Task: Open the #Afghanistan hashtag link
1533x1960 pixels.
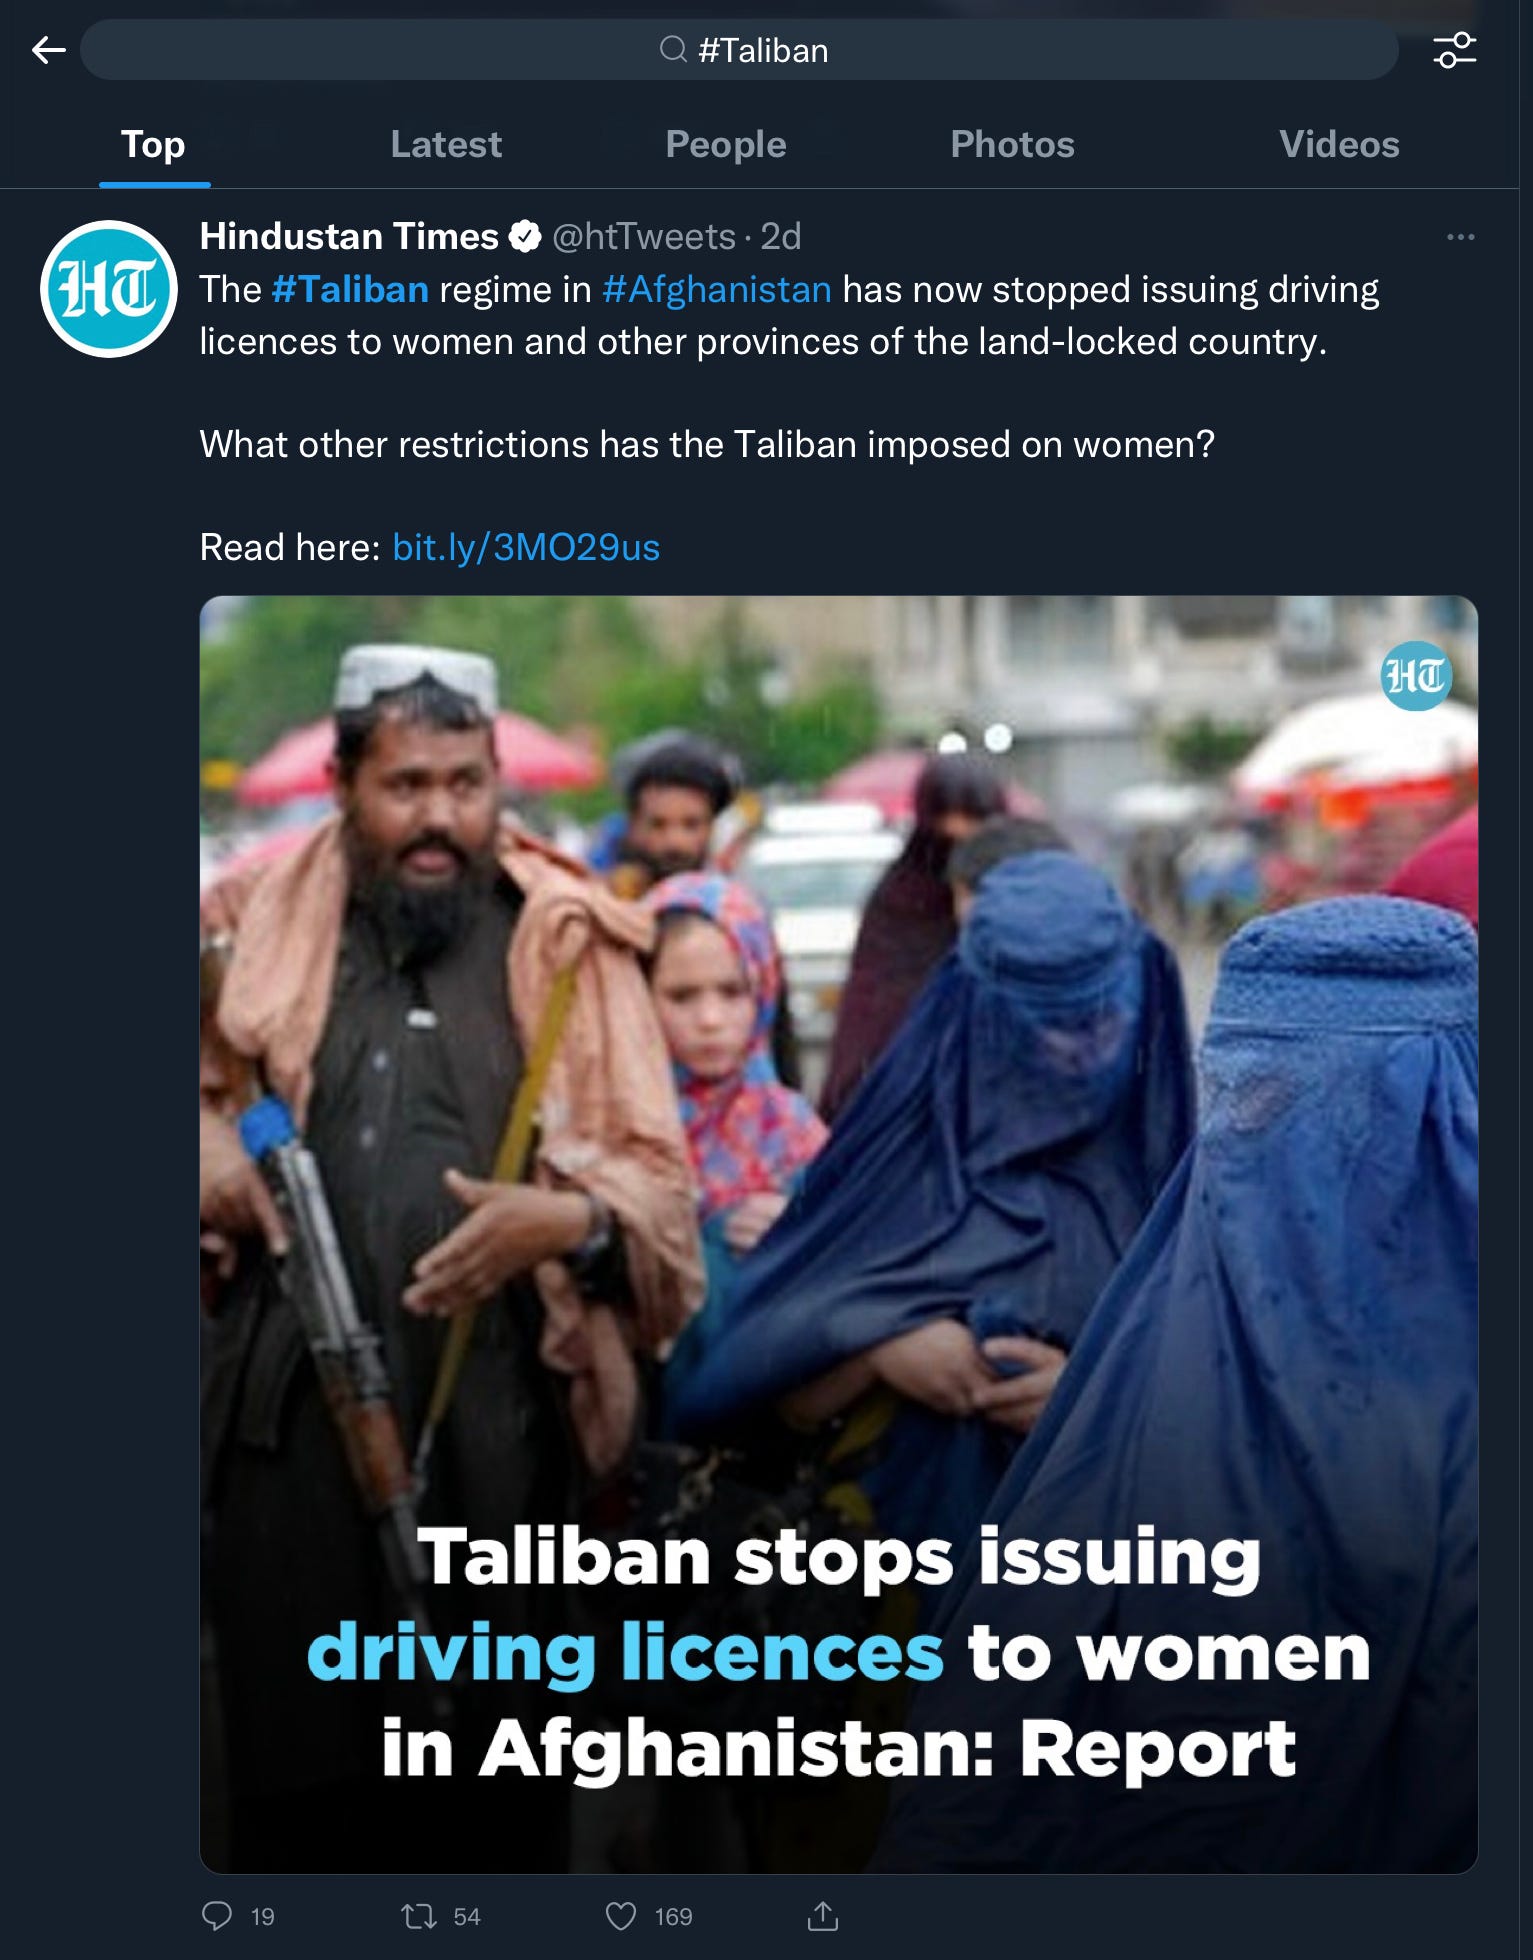Action: click(717, 290)
